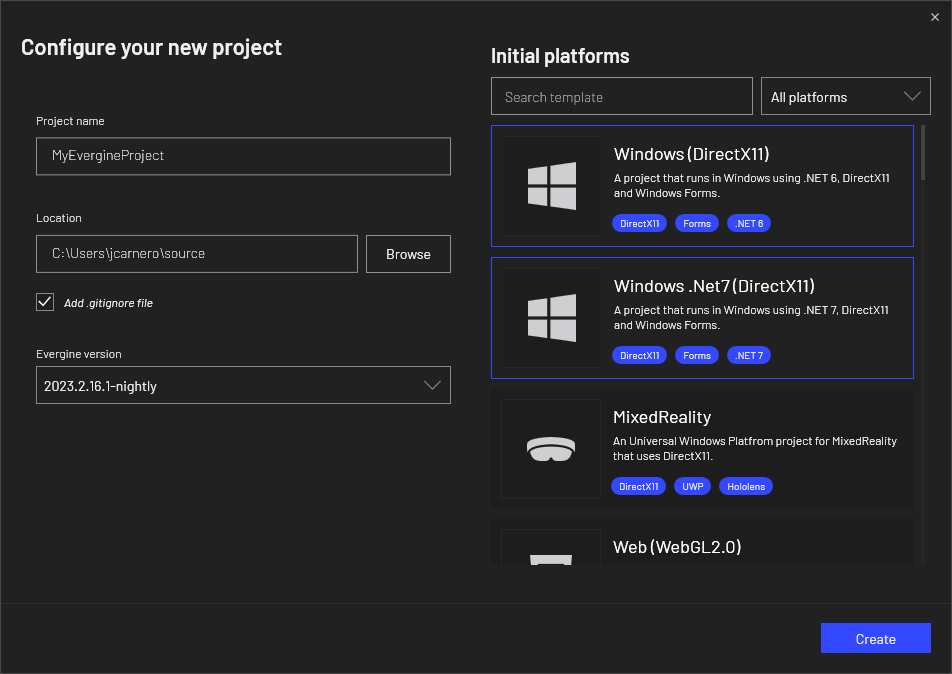The width and height of the screenshot is (952, 674).
Task: Click the .NET 6 Windows template description
Action: tap(752, 185)
